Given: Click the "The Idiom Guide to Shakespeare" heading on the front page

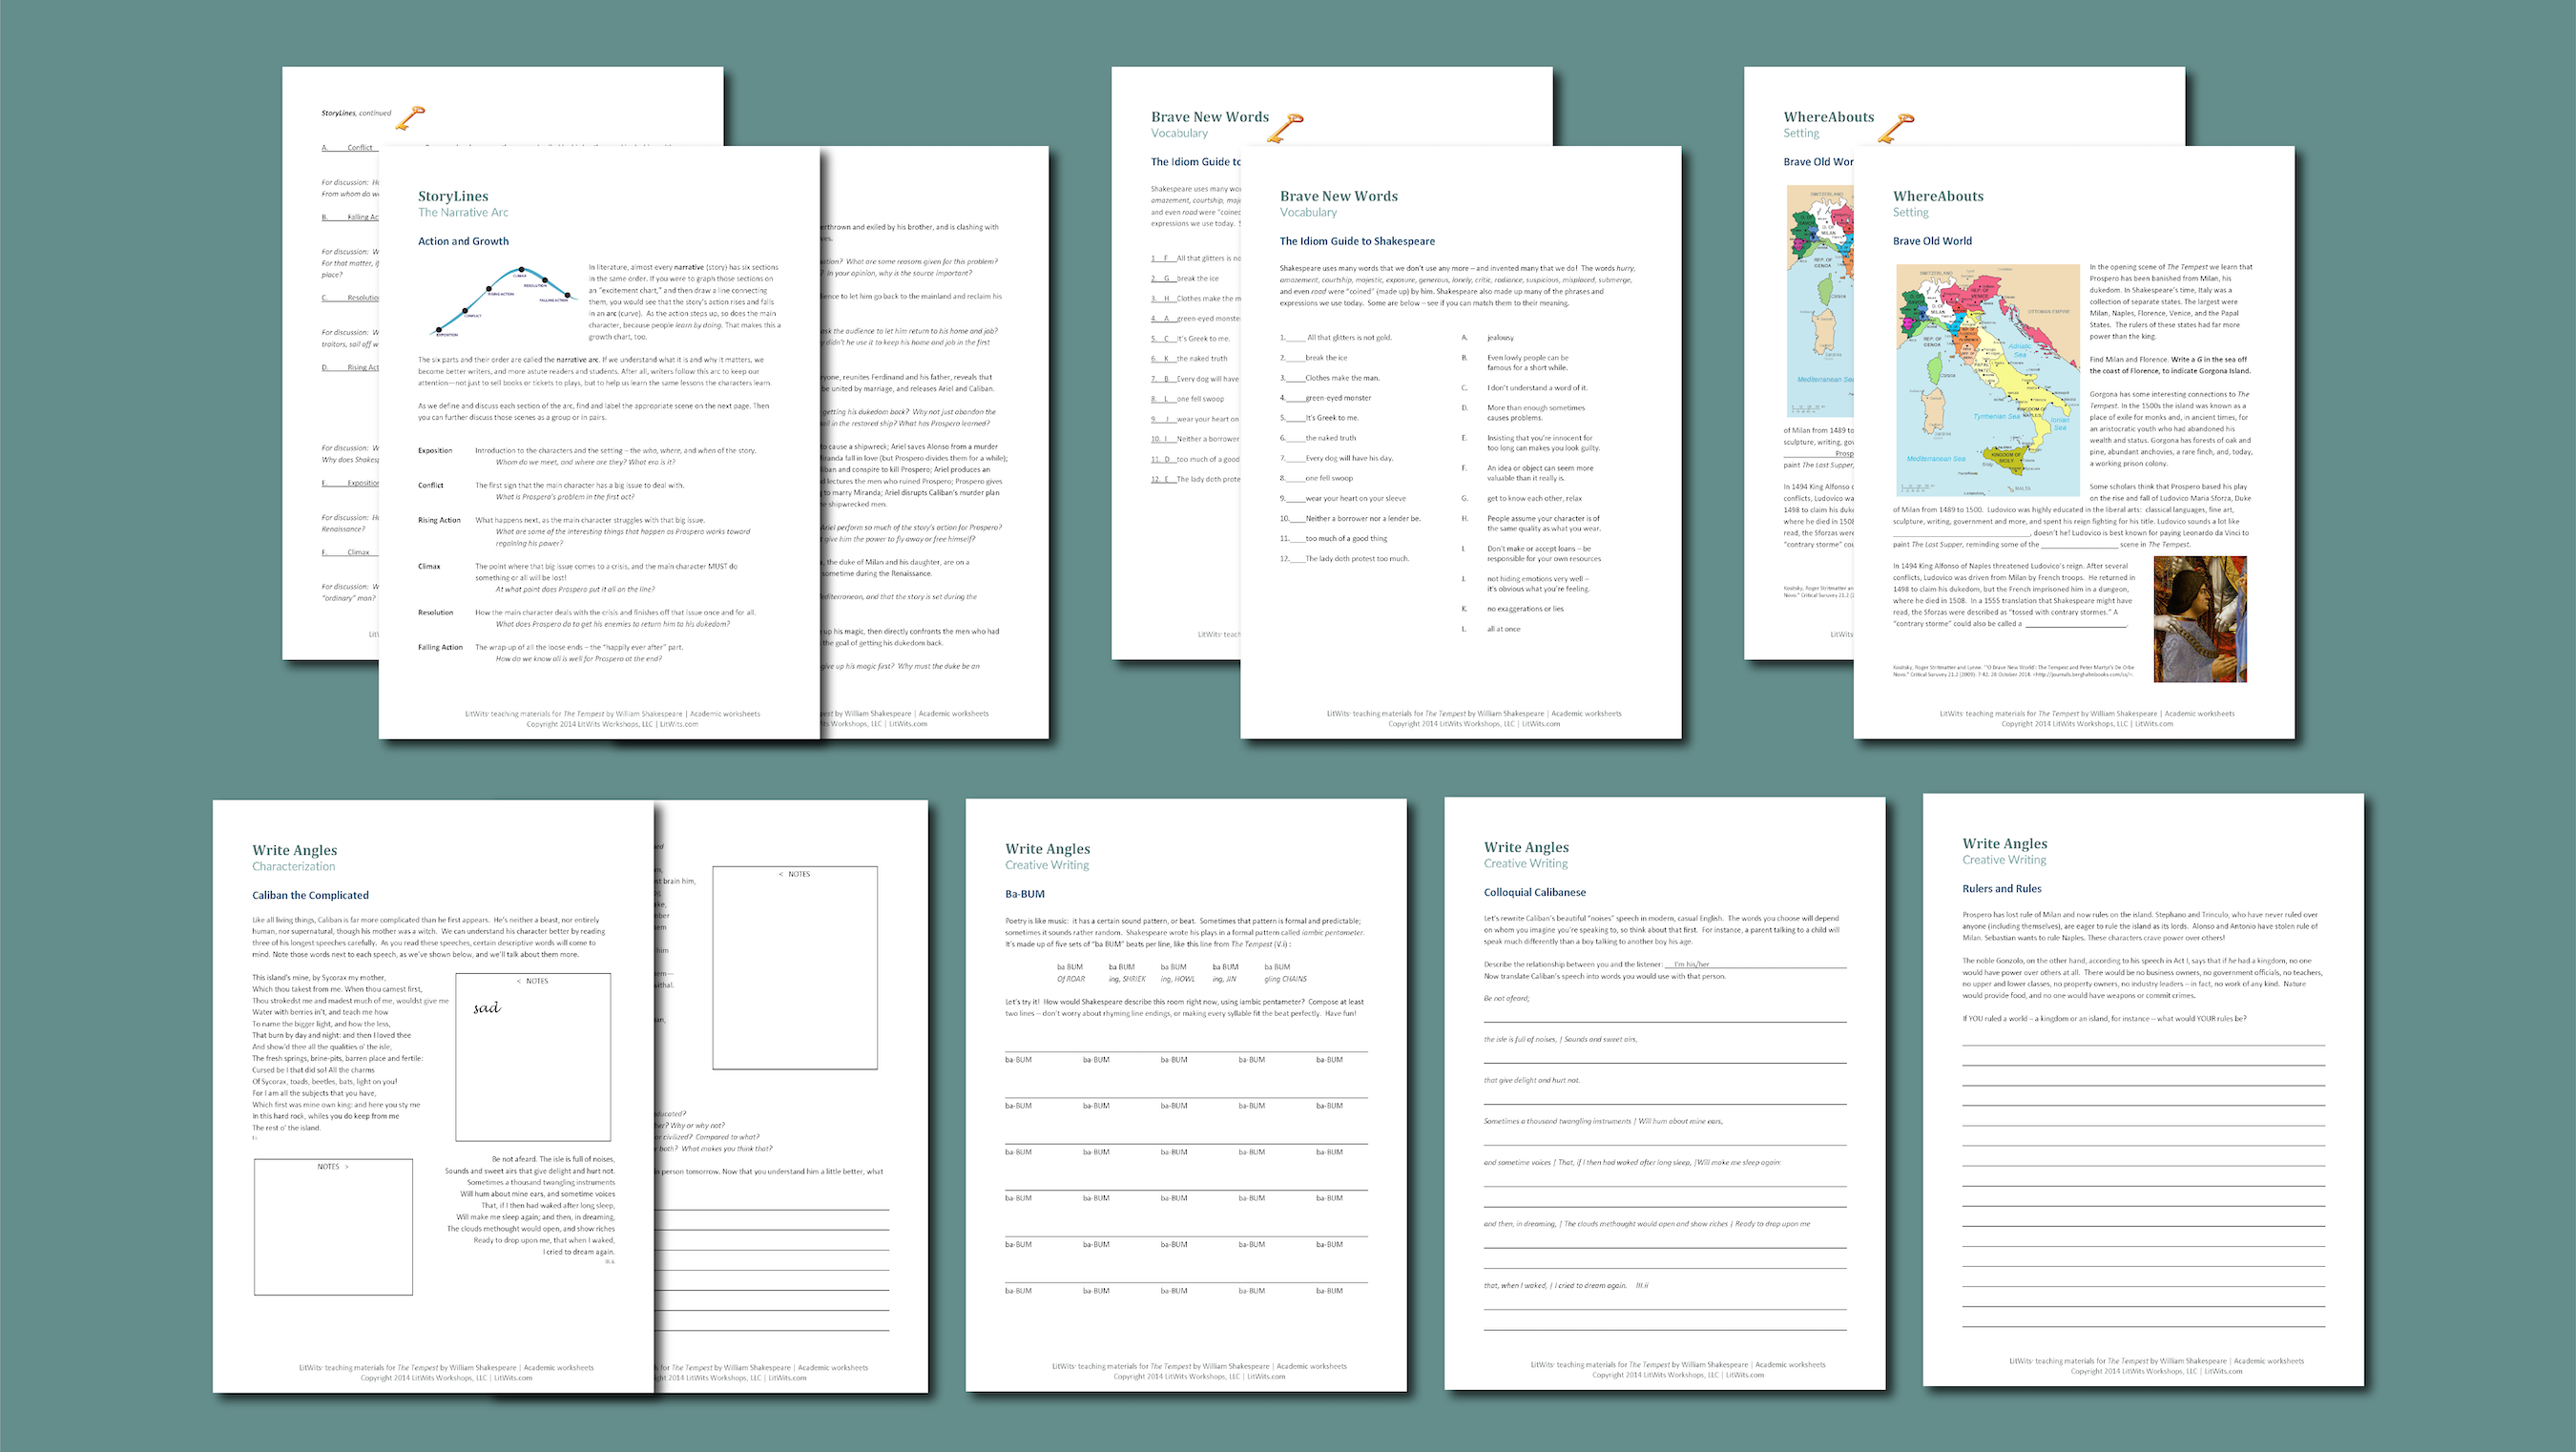Looking at the screenshot, I should pyautogui.click(x=1357, y=241).
